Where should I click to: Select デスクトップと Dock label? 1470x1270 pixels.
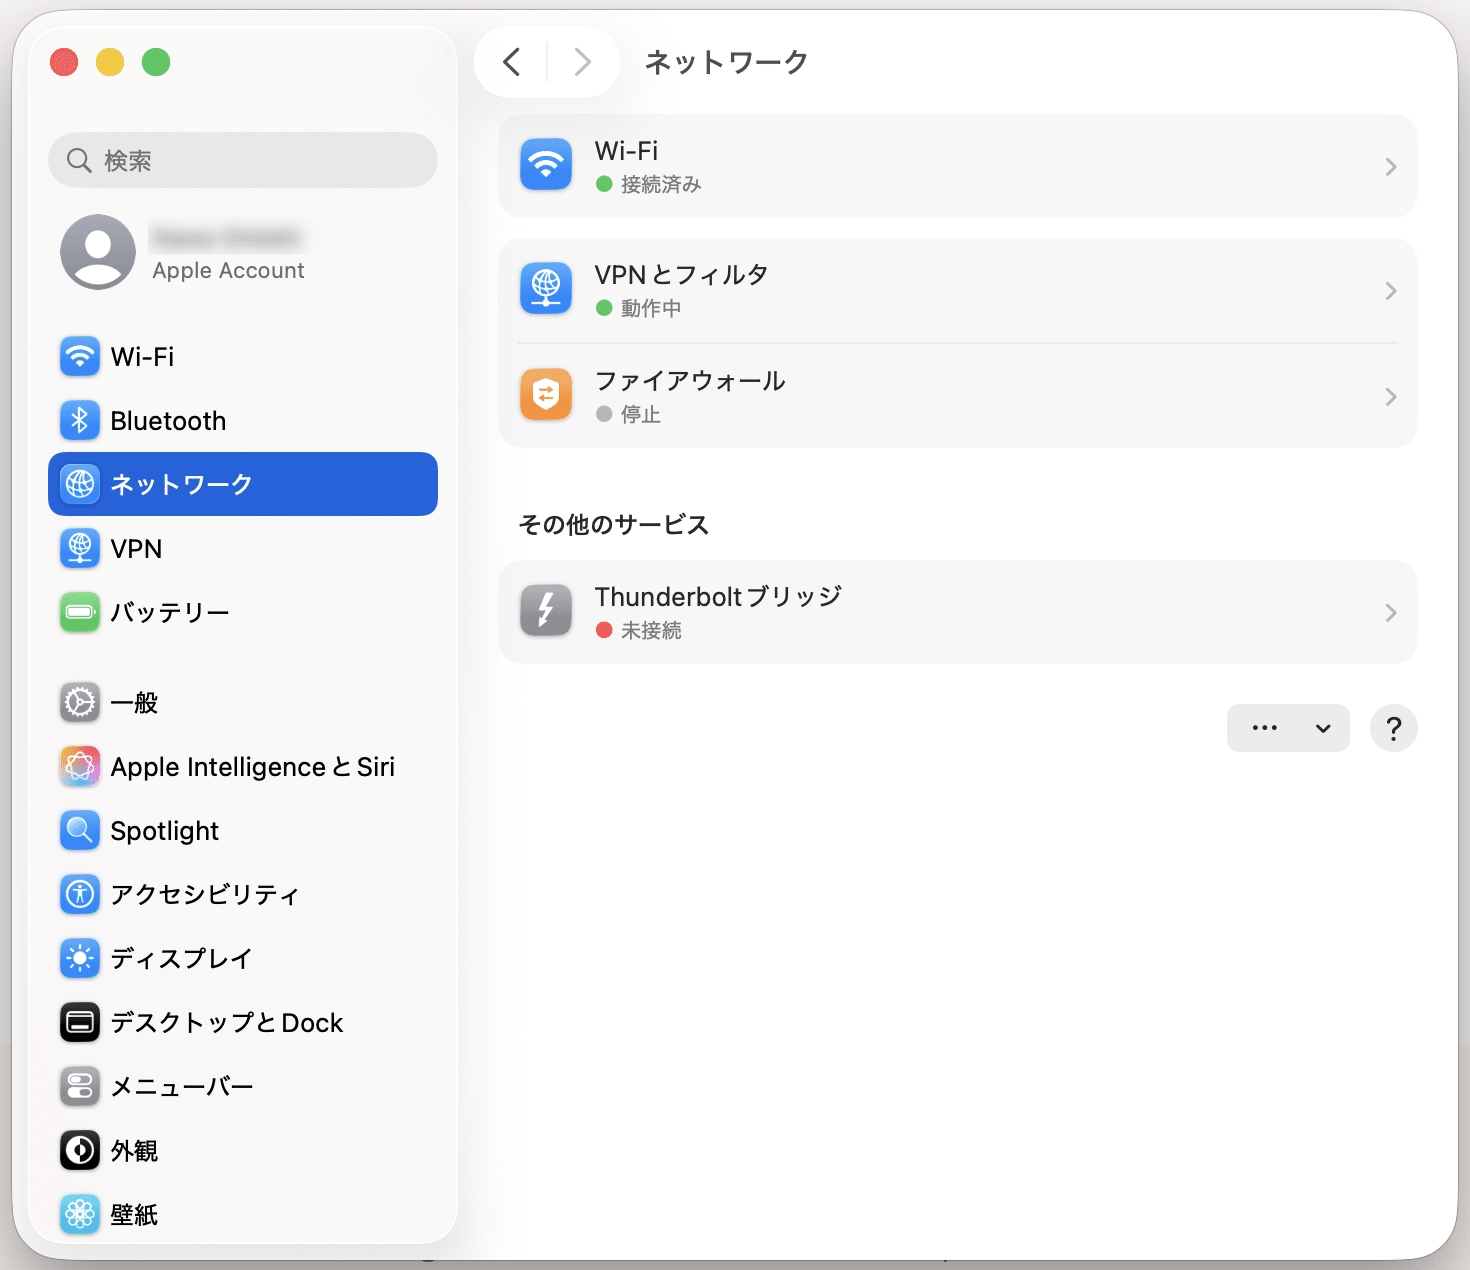pyautogui.click(x=227, y=1023)
